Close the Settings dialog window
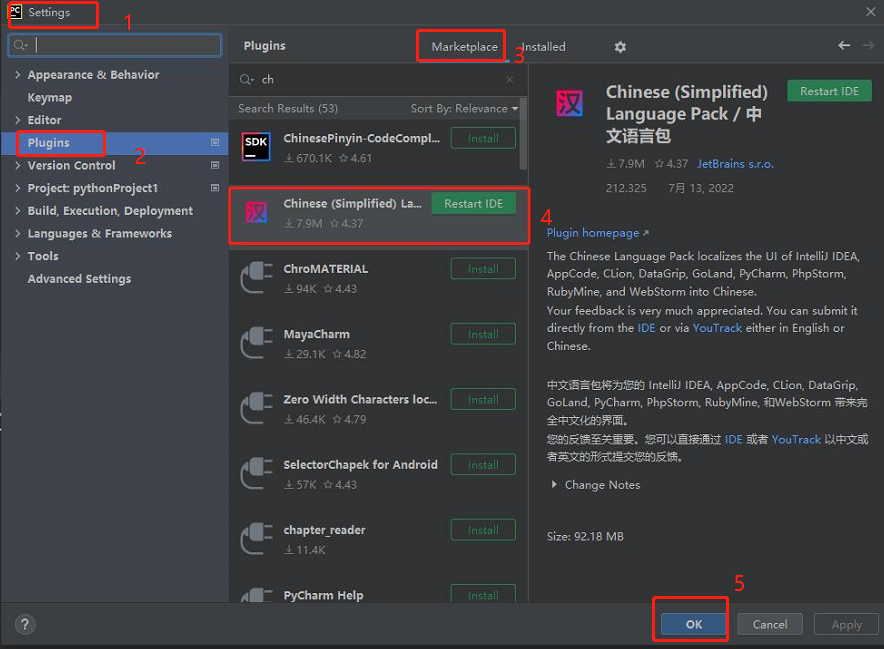 (x=870, y=12)
